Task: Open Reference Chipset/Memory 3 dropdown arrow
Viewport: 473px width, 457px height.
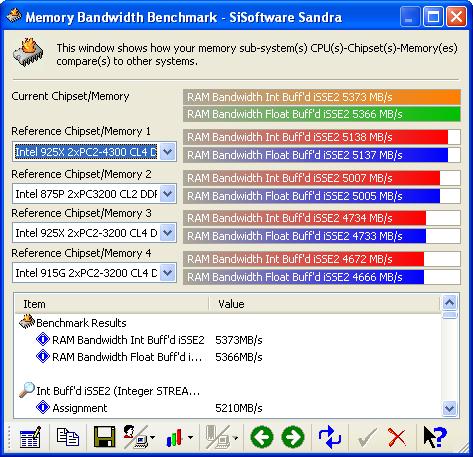Action: click(x=167, y=233)
